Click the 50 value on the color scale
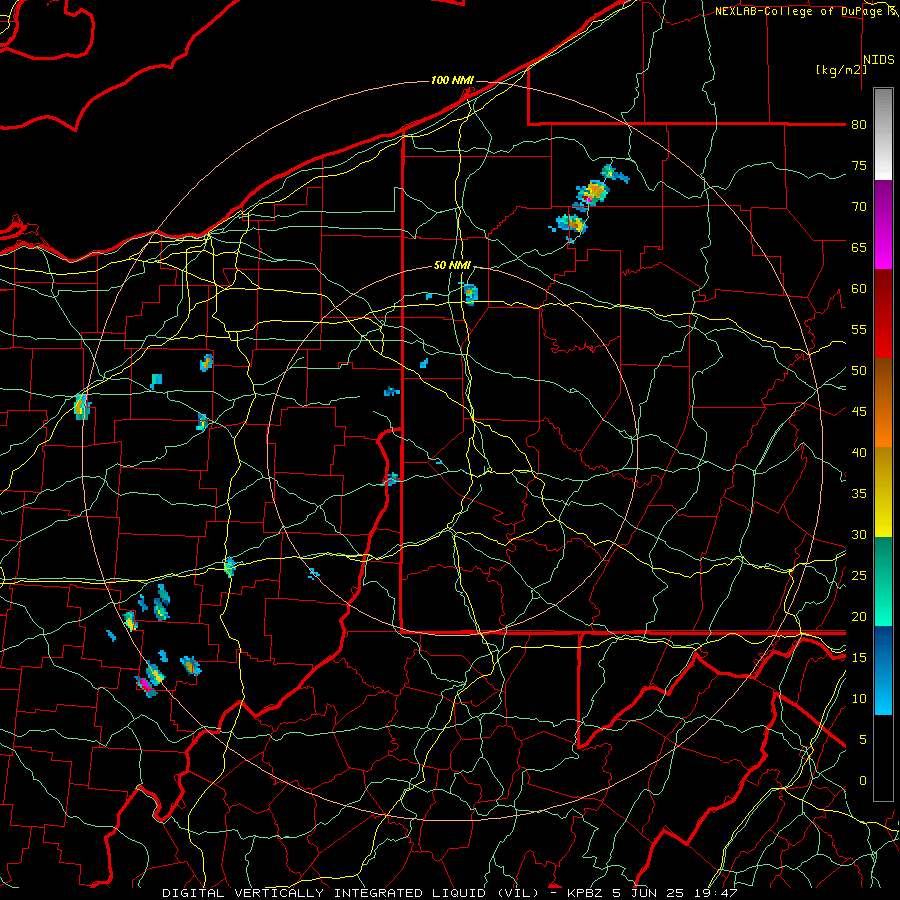 pyautogui.click(x=859, y=371)
